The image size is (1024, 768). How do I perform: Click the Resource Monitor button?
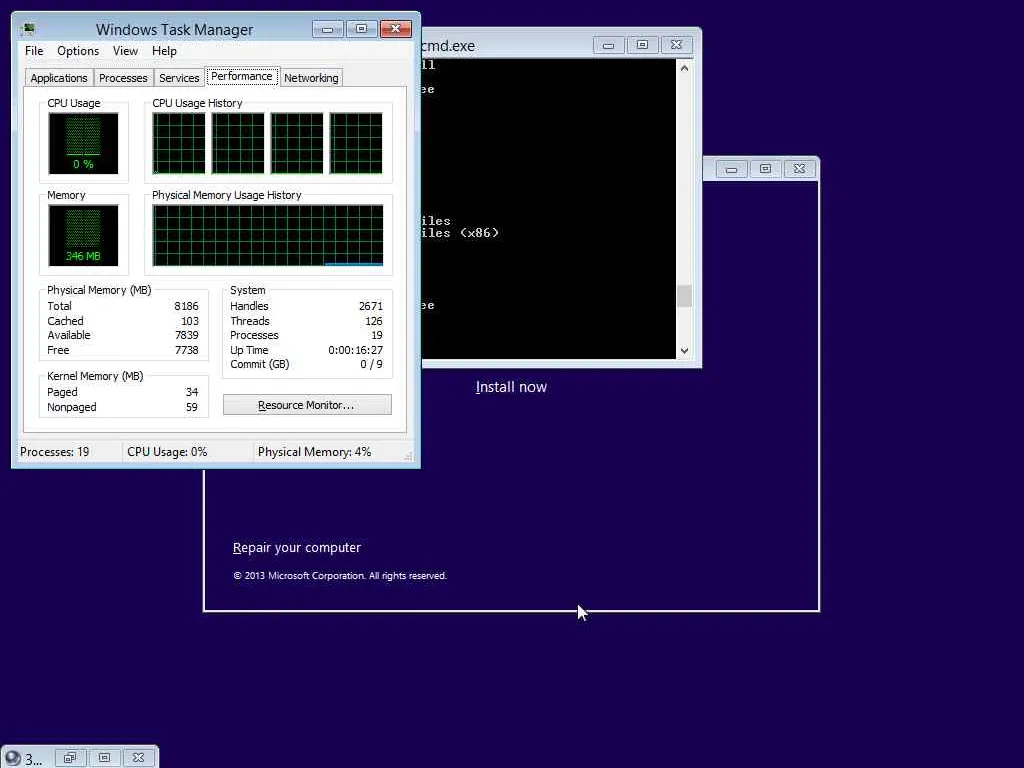tap(307, 405)
